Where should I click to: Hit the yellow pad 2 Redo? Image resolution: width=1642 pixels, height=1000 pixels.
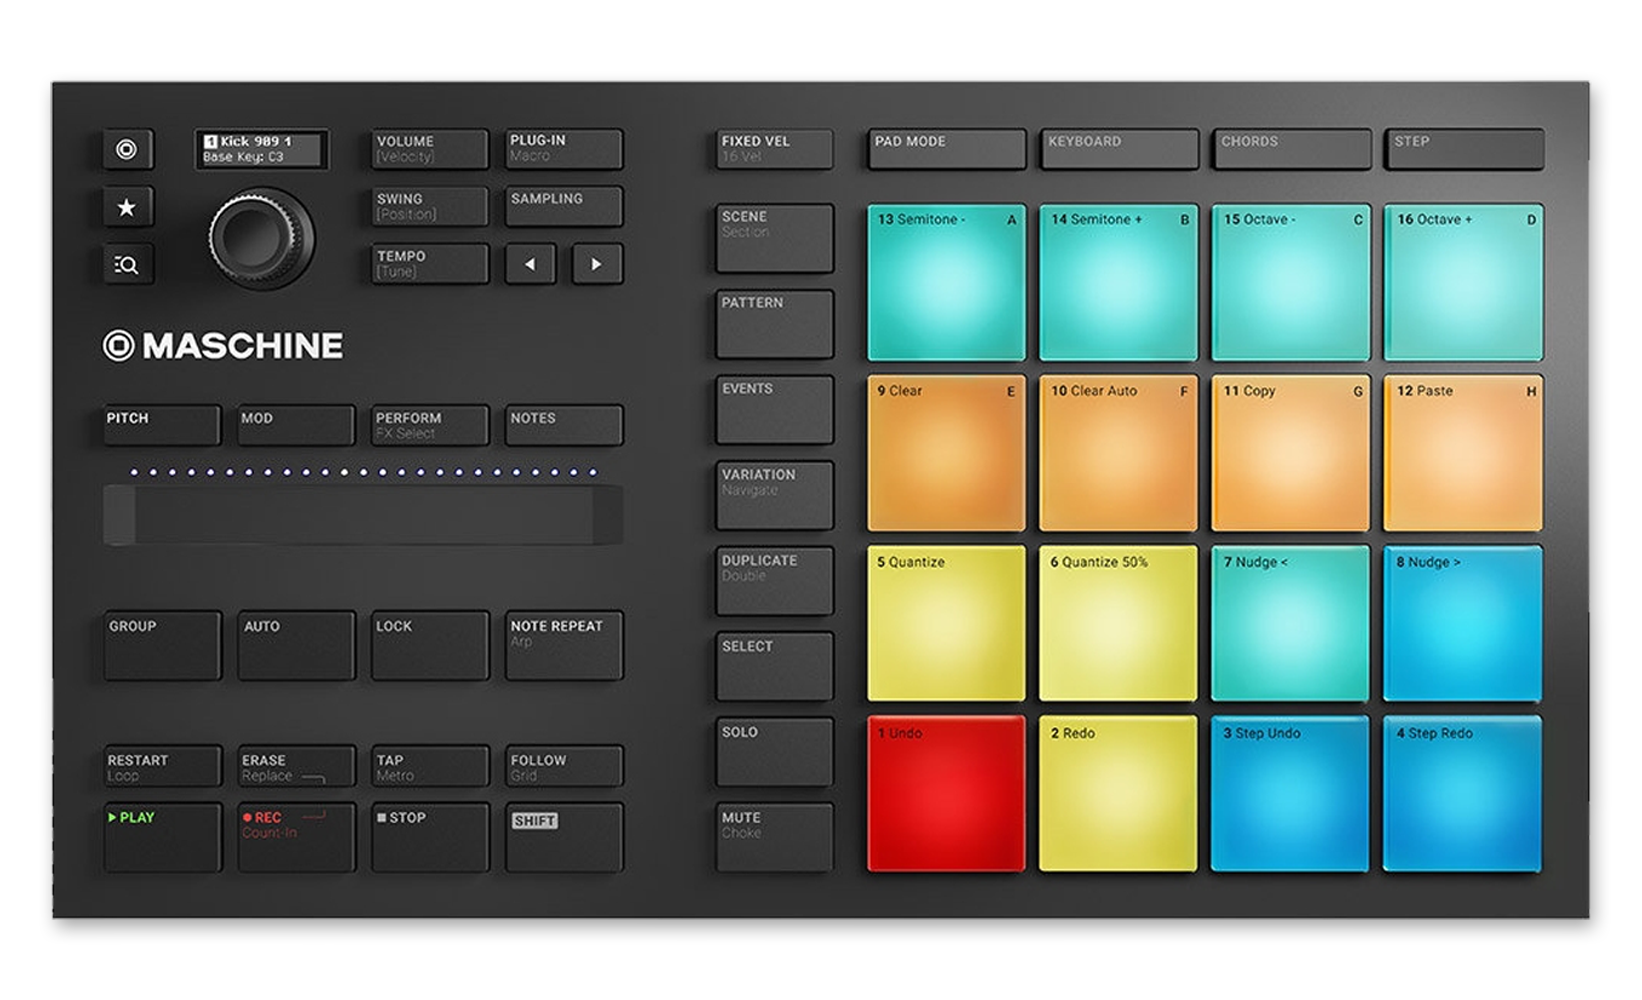1118,794
